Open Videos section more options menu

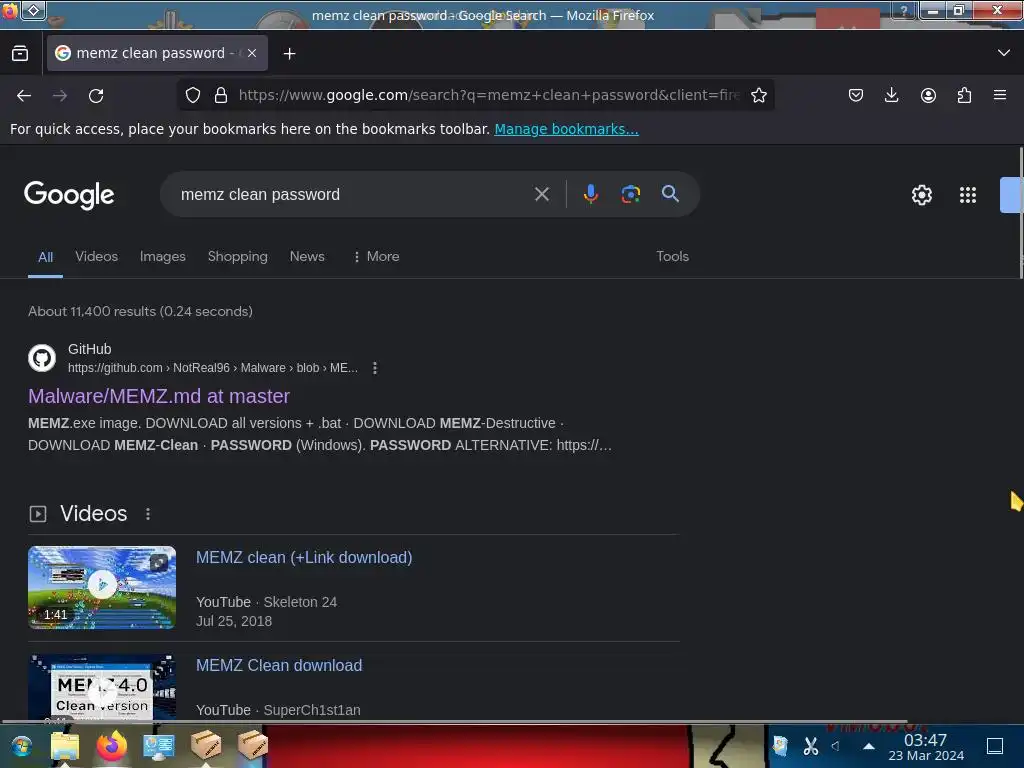148,514
